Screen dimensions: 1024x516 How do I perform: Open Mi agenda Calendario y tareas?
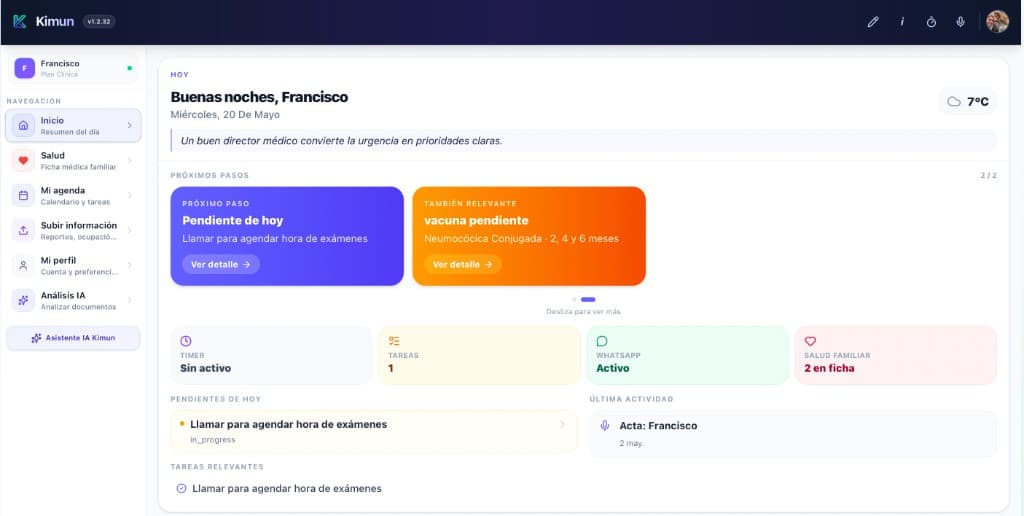pos(73,195)
